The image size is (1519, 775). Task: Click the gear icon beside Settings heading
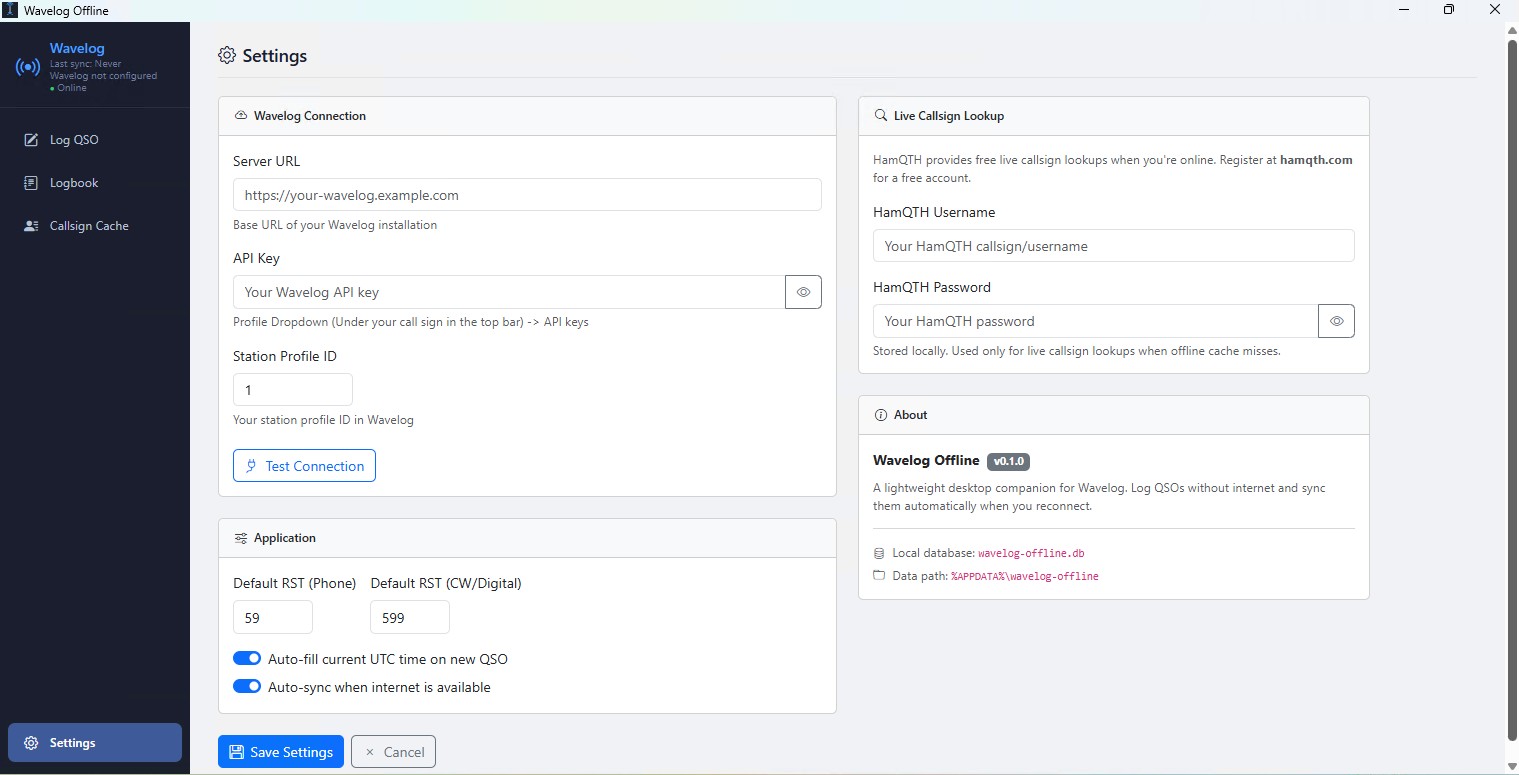tap(227, 55)
